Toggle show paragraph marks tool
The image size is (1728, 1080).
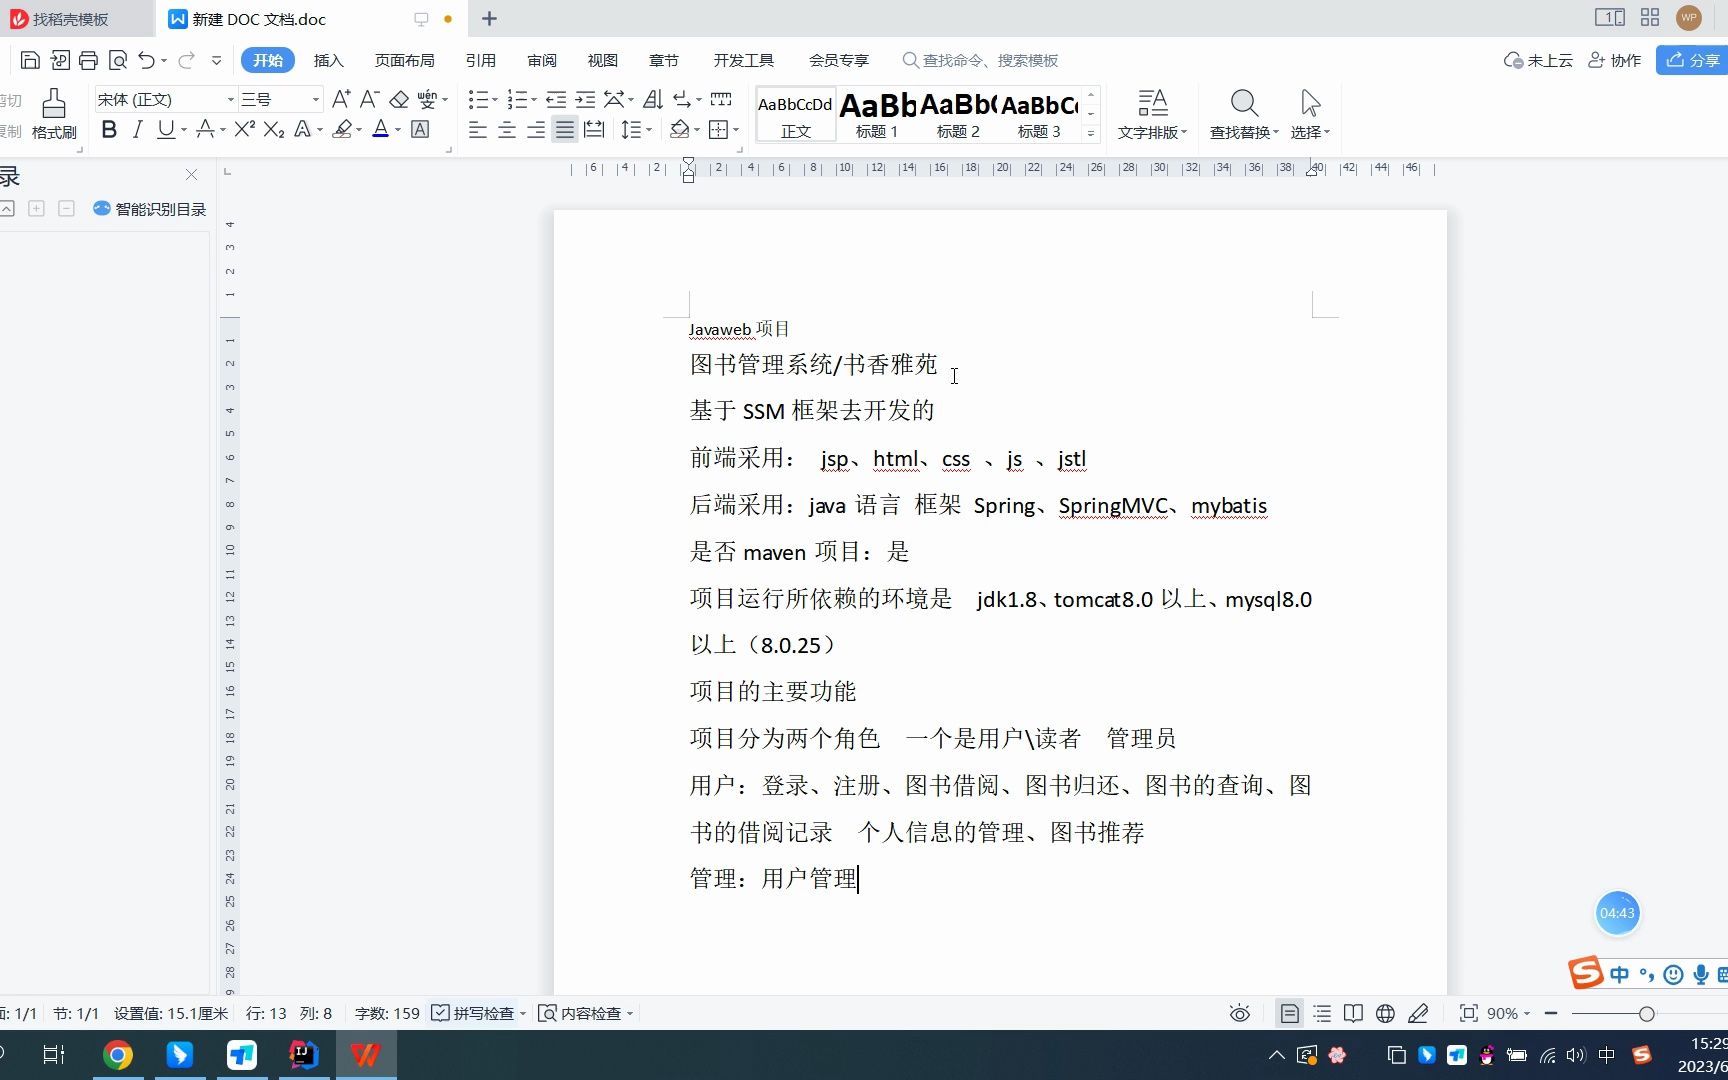coord(682,99)
